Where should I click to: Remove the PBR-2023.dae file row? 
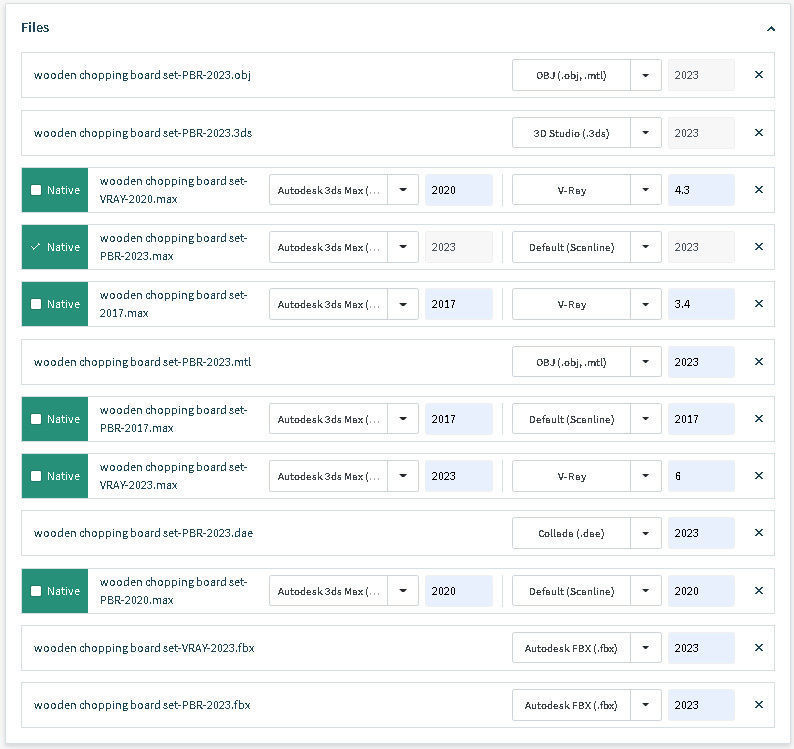coord(758,533)
